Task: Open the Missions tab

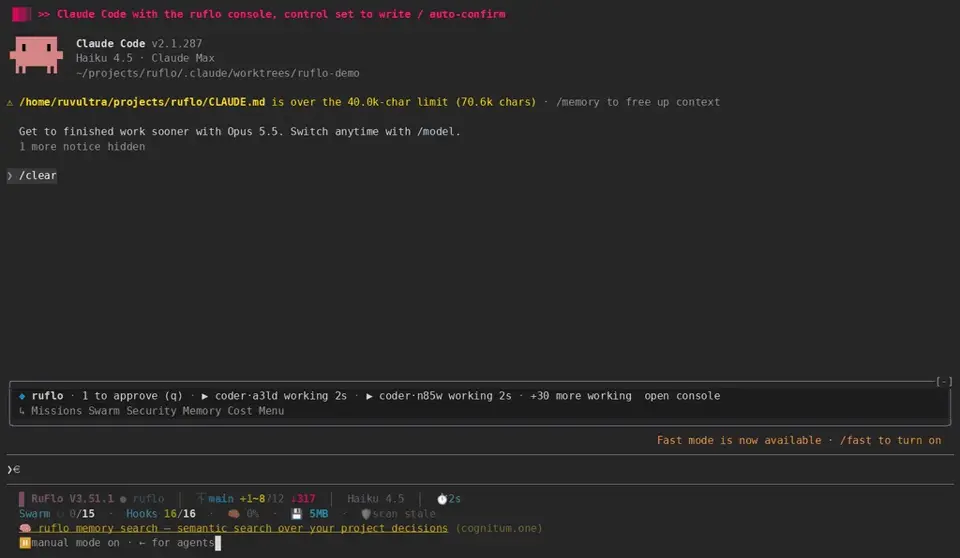Action: coord(56,411)
